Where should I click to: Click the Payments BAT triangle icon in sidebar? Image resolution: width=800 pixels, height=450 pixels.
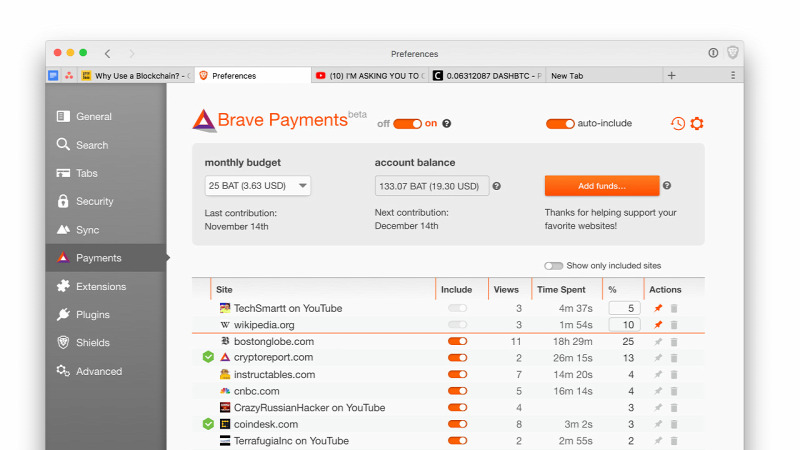point(63,258)
